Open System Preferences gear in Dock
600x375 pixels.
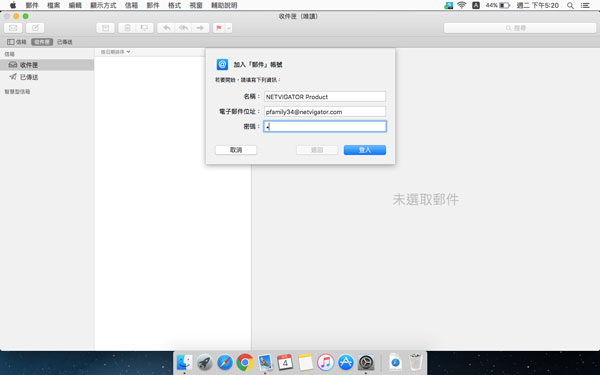[x=366, y=362]
